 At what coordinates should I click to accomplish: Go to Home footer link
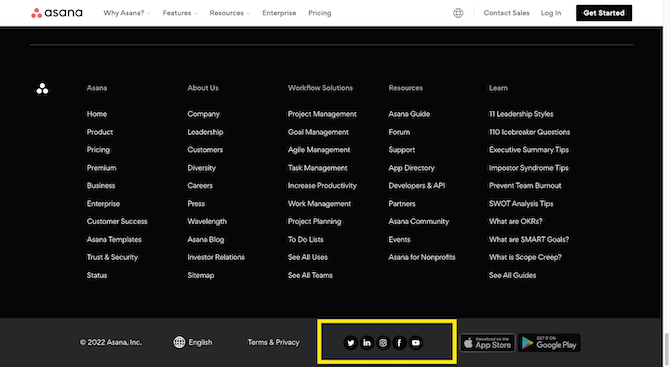click(x=97, y=114)
